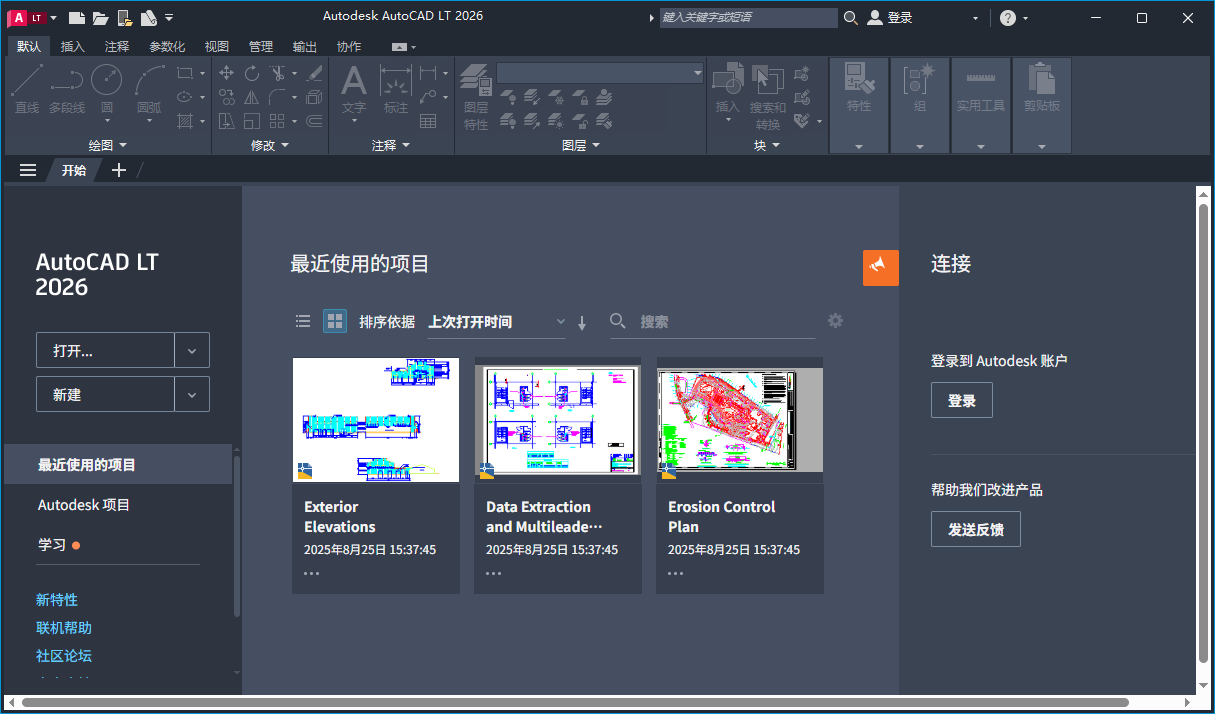Add a new drawing tab with plus button
Image resolution: width=1215 pixels, height=714 pixels.
pos(119,170)
